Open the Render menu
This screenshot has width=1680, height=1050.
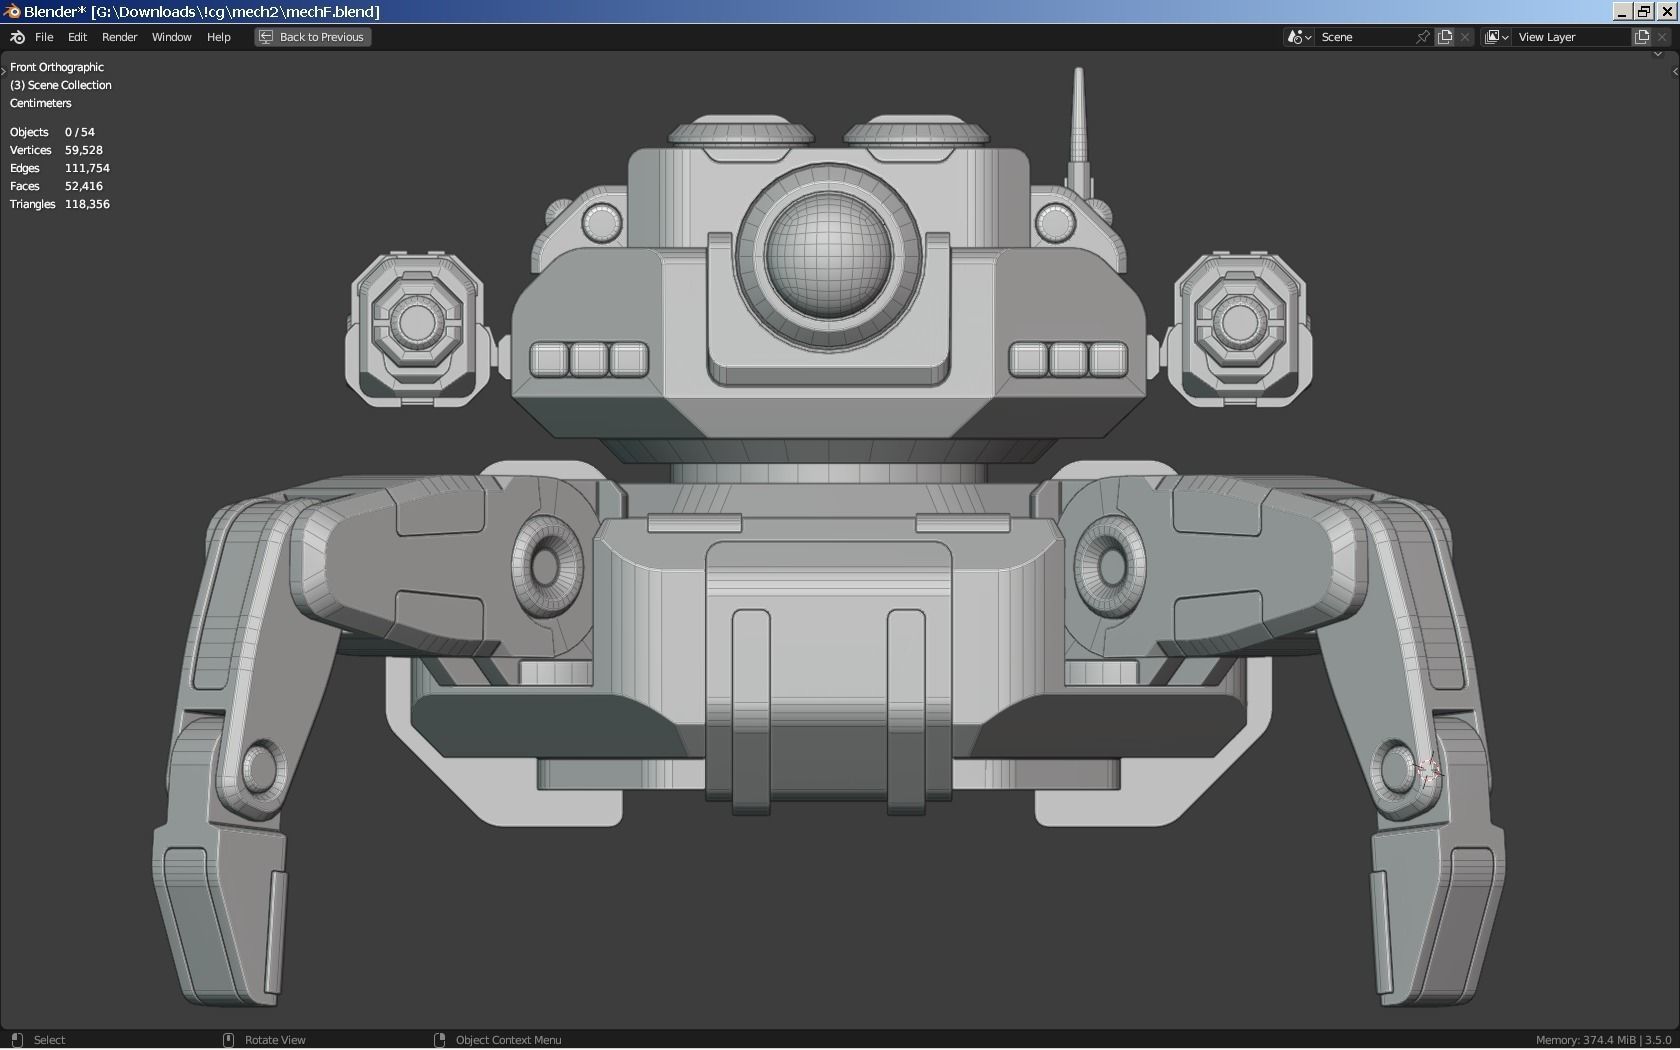119,37
